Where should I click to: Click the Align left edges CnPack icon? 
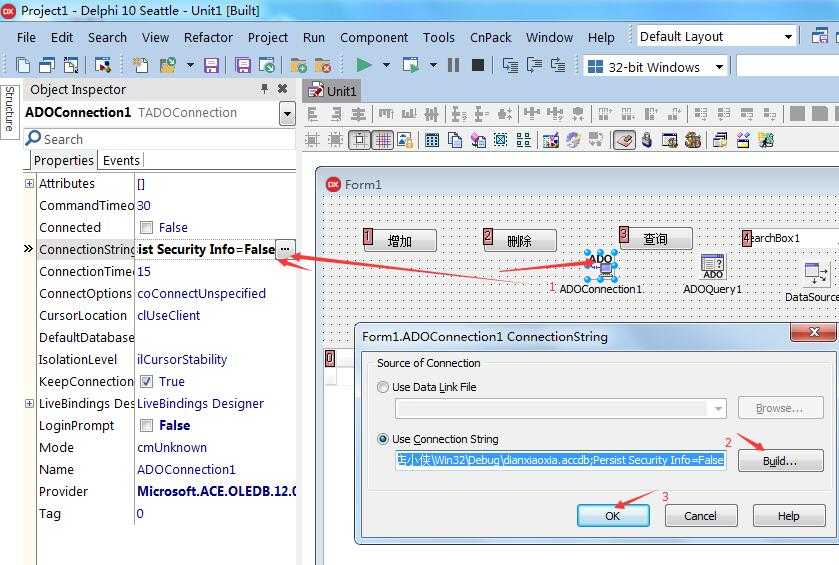pyautogui.click(x=312, y=113)
